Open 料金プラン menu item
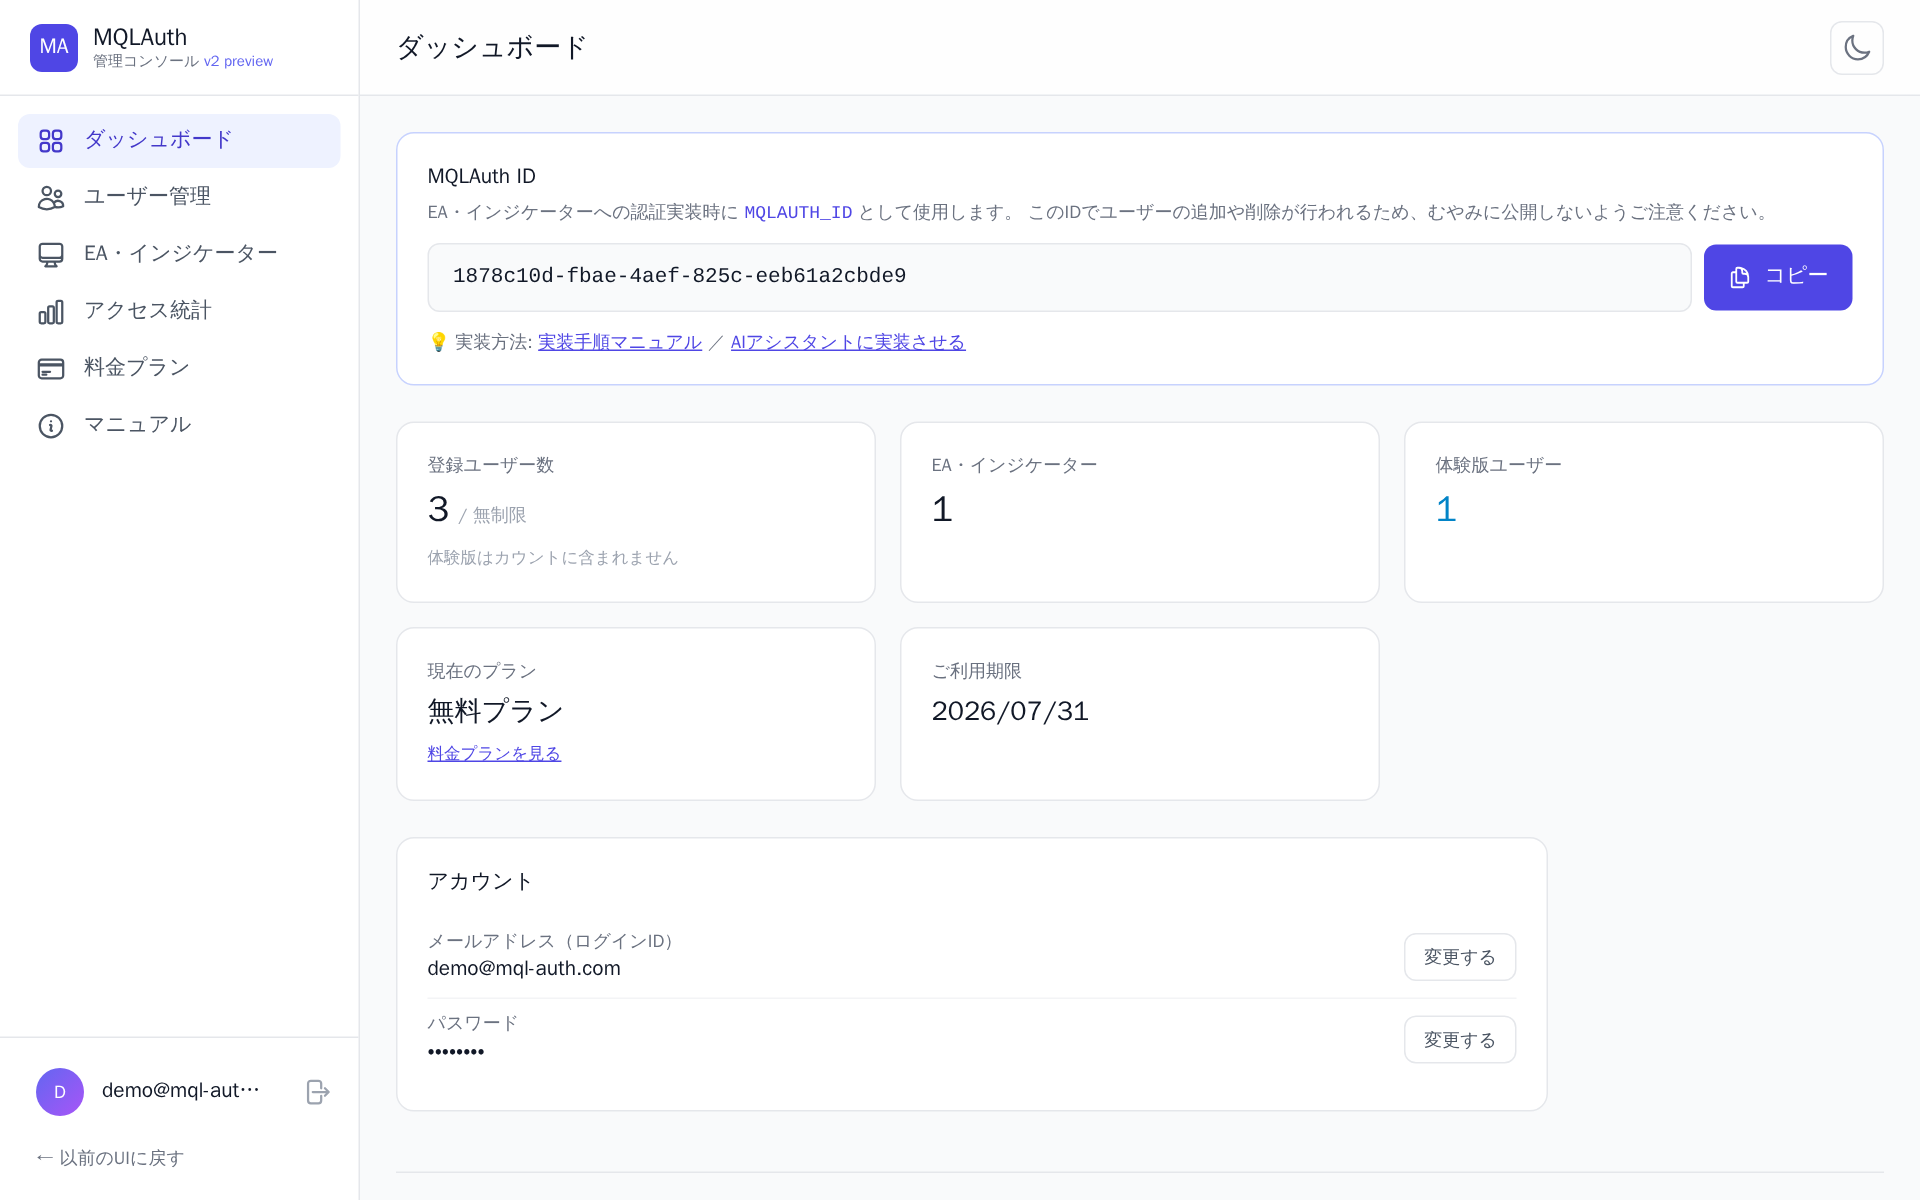 (x=179, y=369)
